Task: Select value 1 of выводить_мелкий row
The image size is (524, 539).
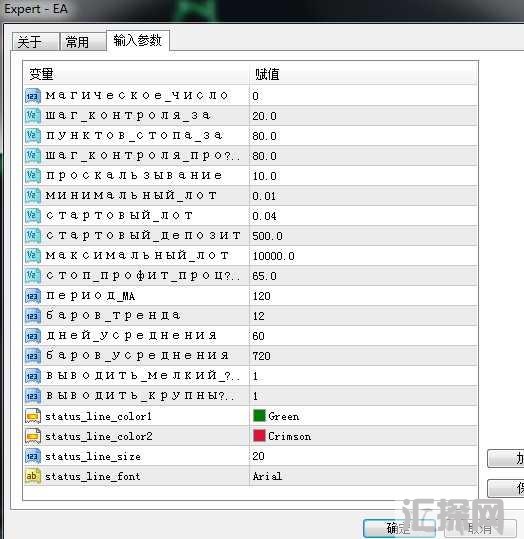Action: [x=255, y=376]
